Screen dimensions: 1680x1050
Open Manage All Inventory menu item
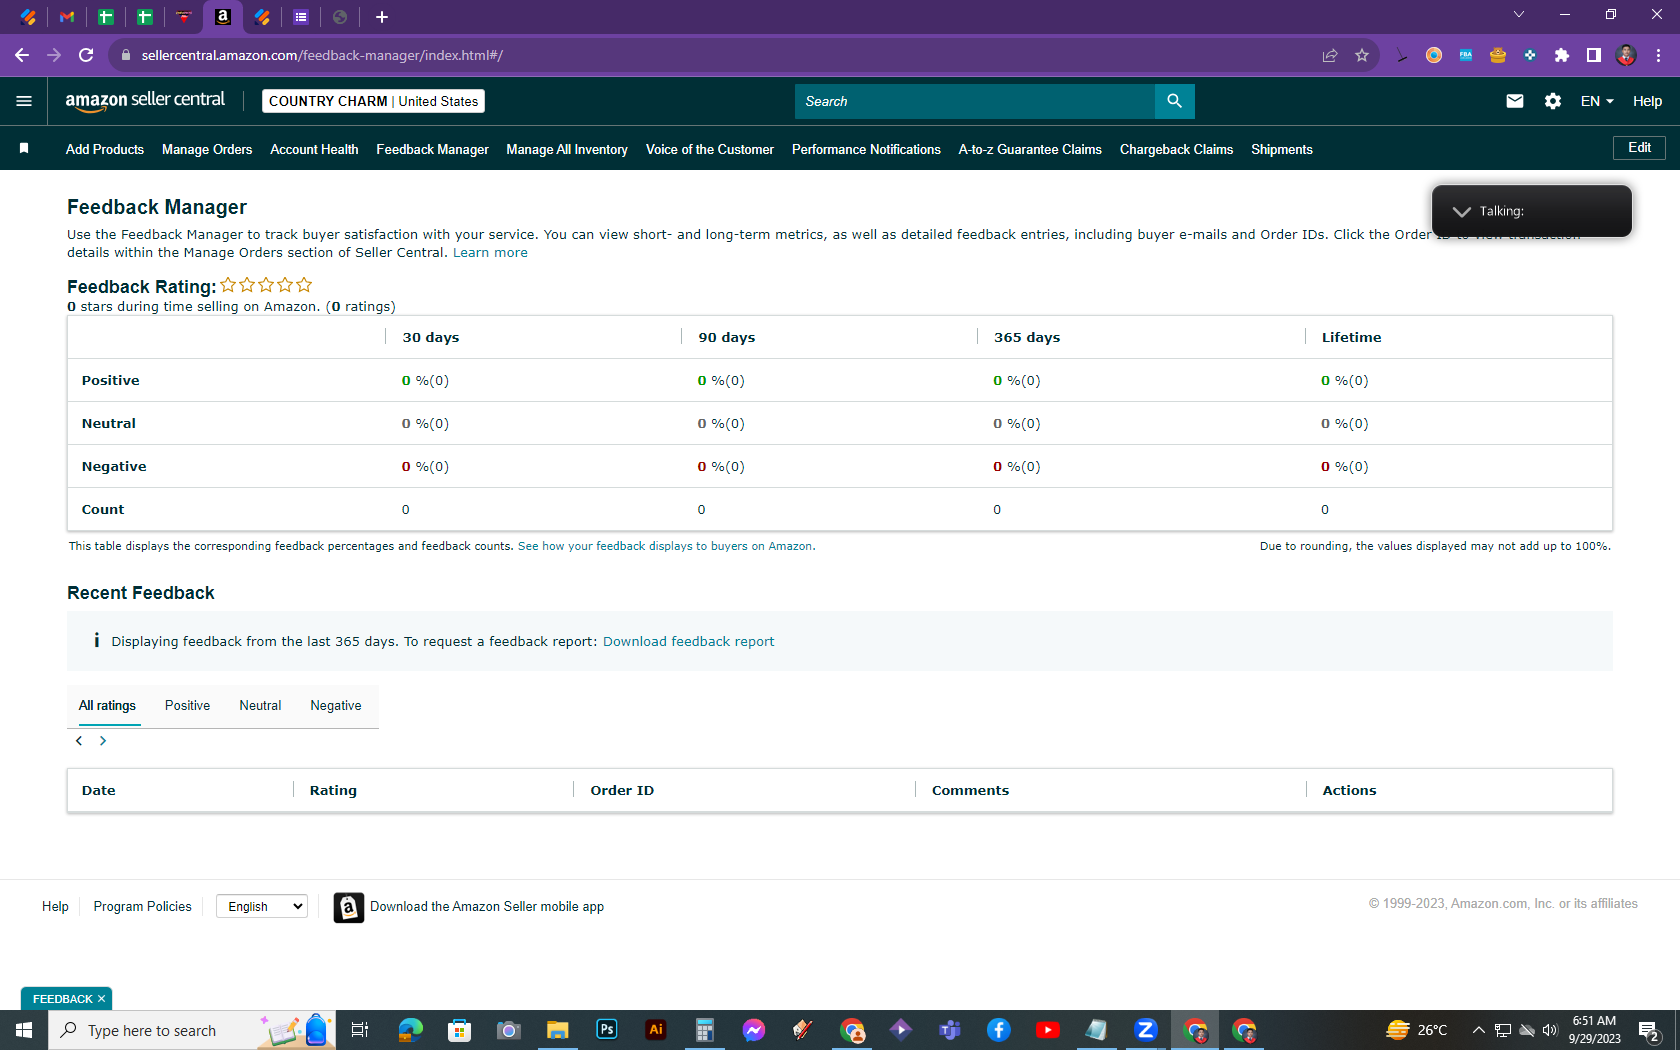[567, 149]
